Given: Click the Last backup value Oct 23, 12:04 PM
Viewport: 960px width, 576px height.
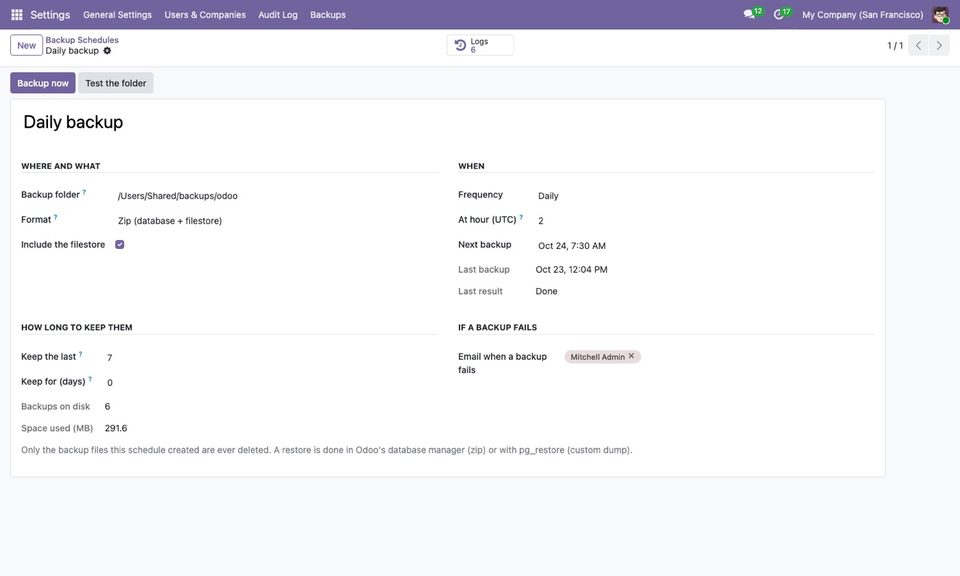Looking at the screenshot, I should tap(571, 269).
